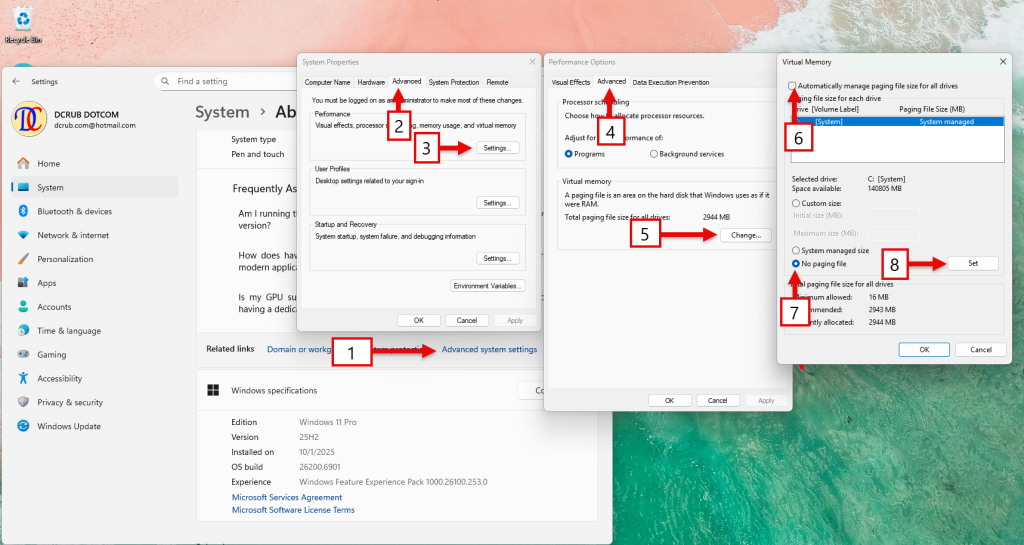Close the System Properties dialog
The image size is (1024, 545).
click(532, 62)
